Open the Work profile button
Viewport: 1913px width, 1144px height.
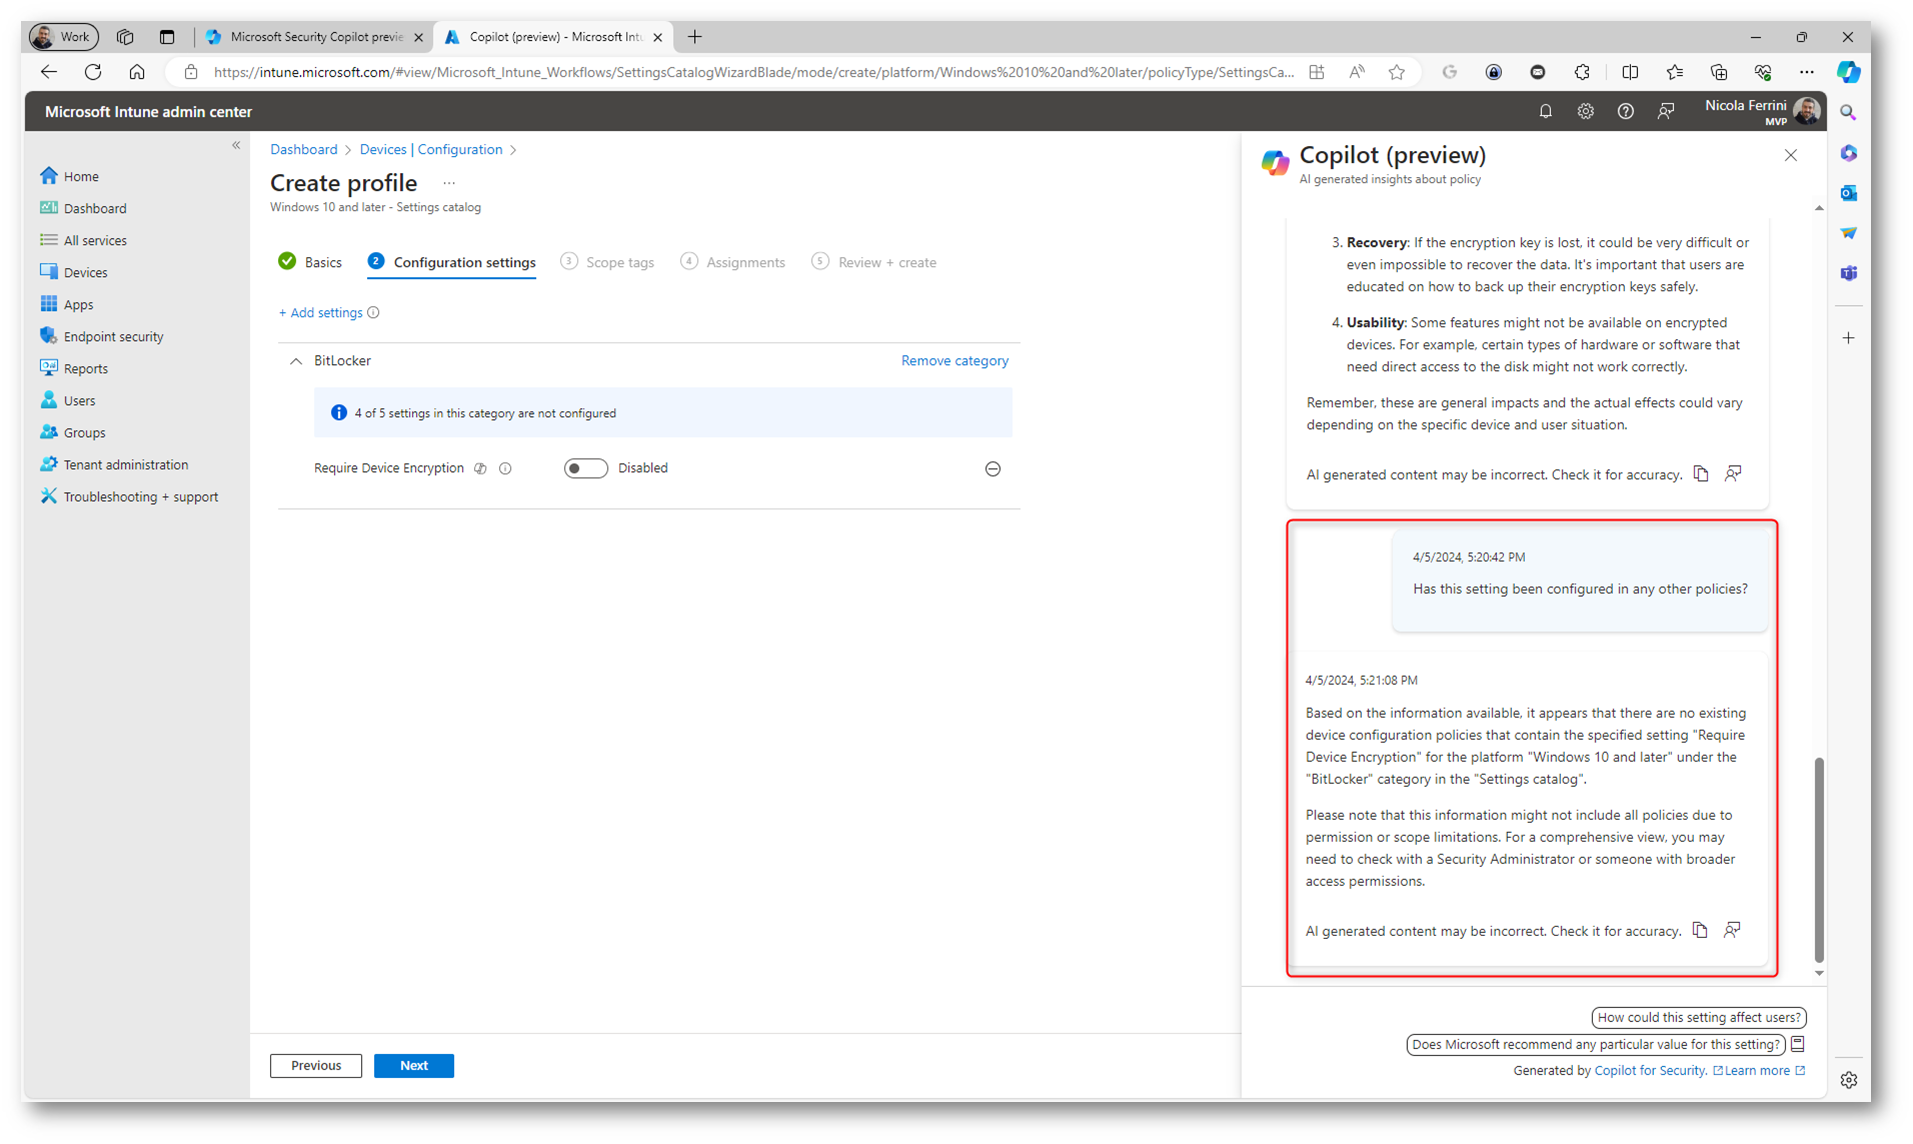(64, 37)
